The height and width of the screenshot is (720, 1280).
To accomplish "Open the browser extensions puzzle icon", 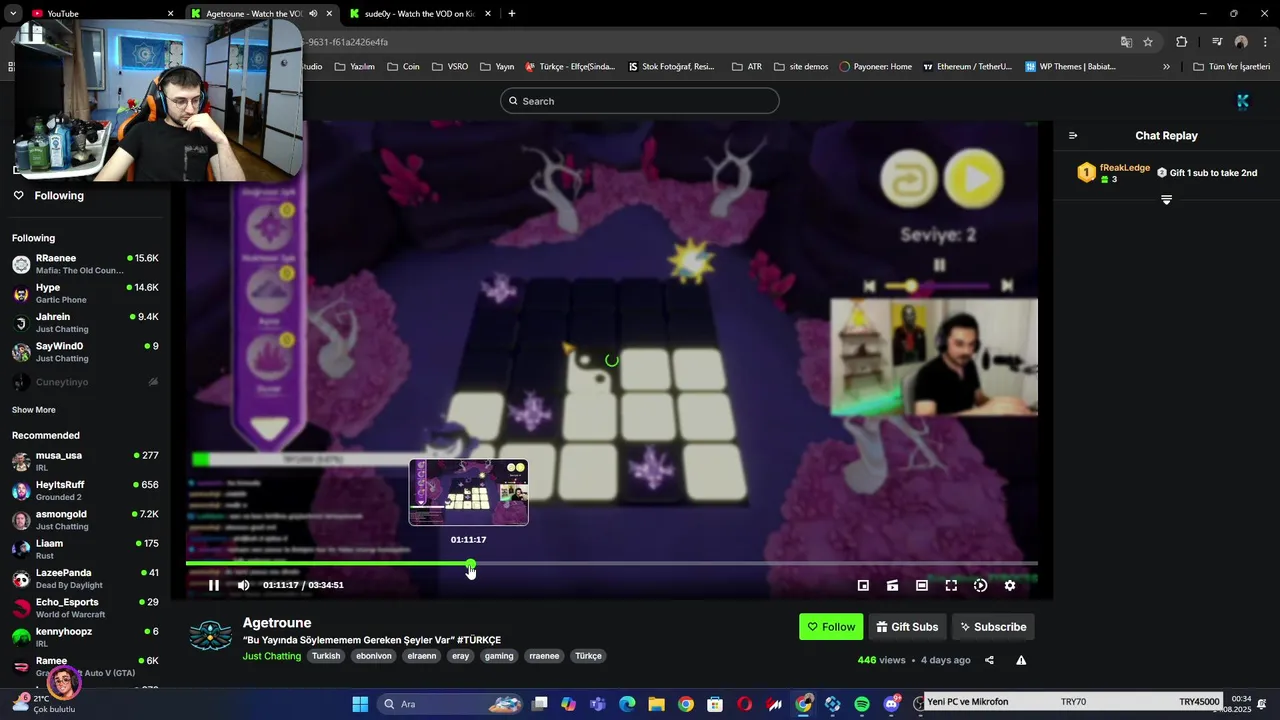I will point(1182,42).
